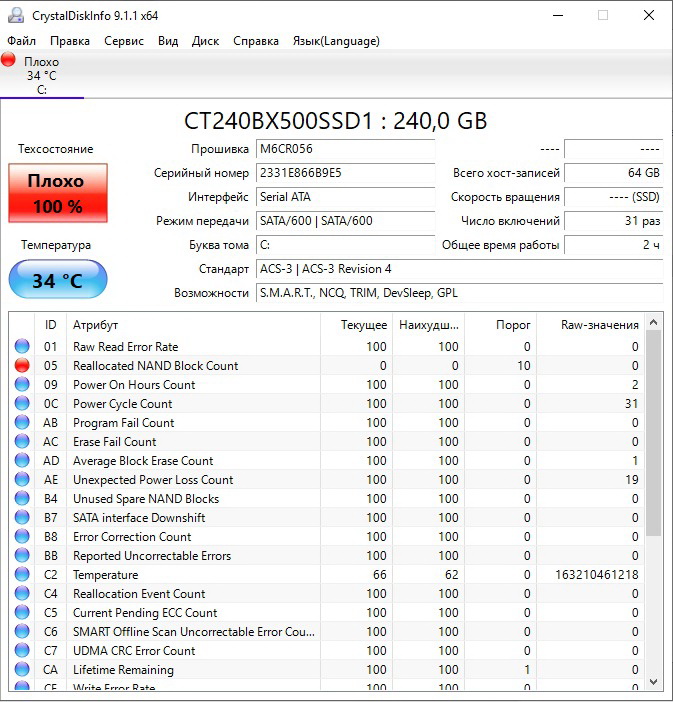
Task: Click the Всего хост-записей value 64 GB
Action: tap(613, 173)
